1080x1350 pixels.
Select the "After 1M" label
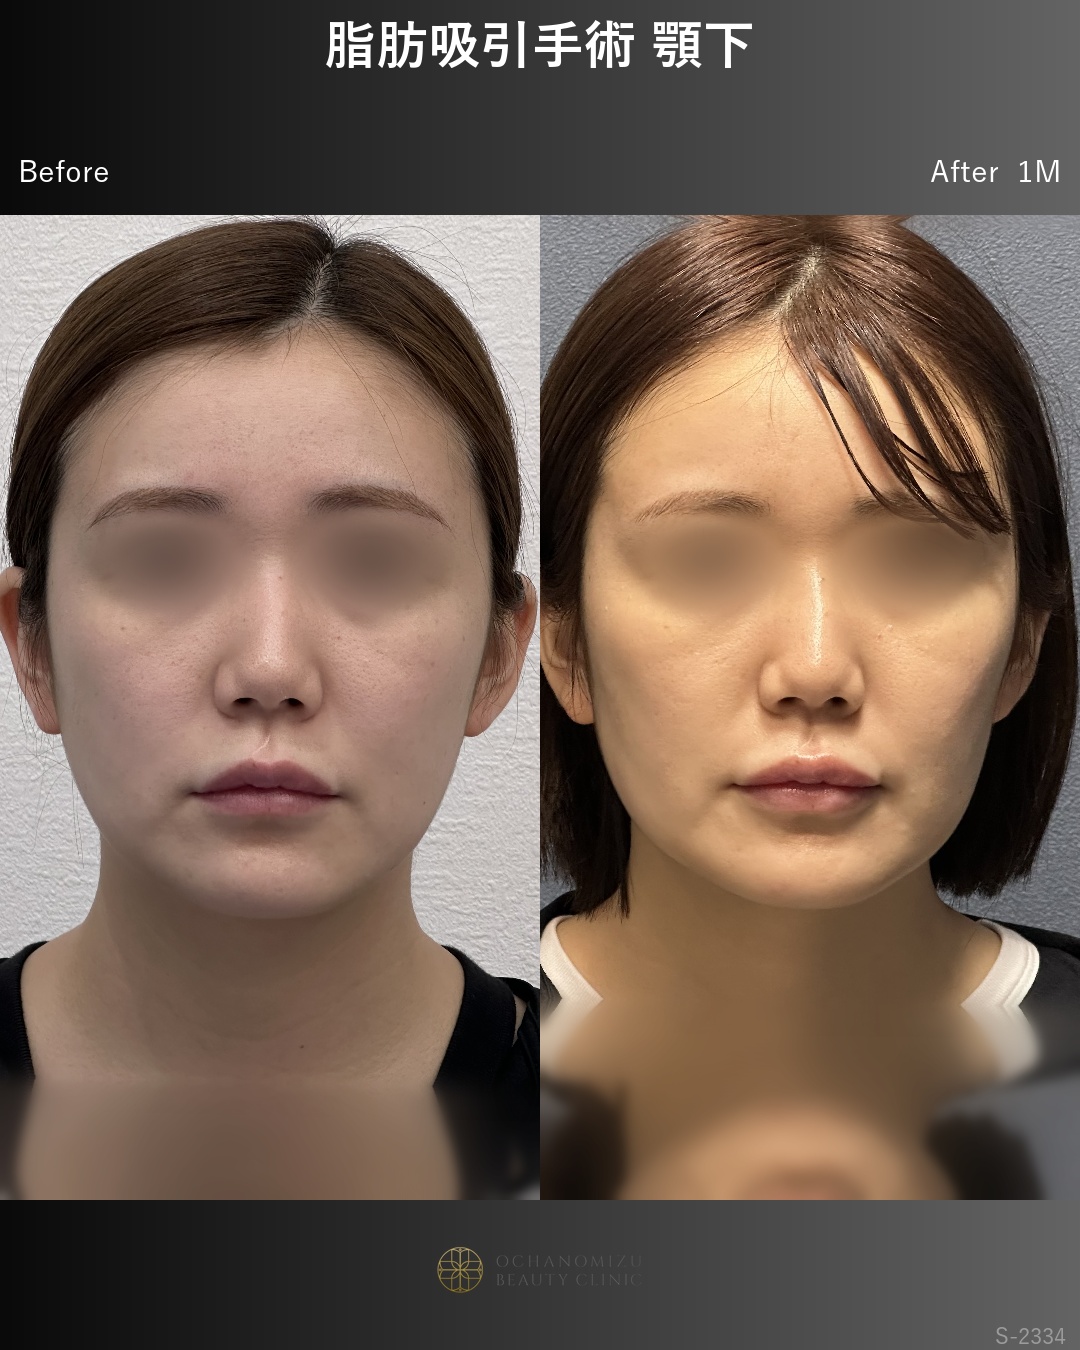coord(995,172)
